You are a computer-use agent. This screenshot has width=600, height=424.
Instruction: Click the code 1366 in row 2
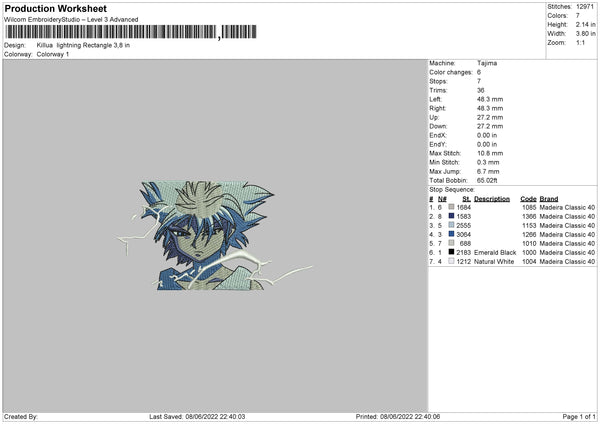(x=529, y=217)
